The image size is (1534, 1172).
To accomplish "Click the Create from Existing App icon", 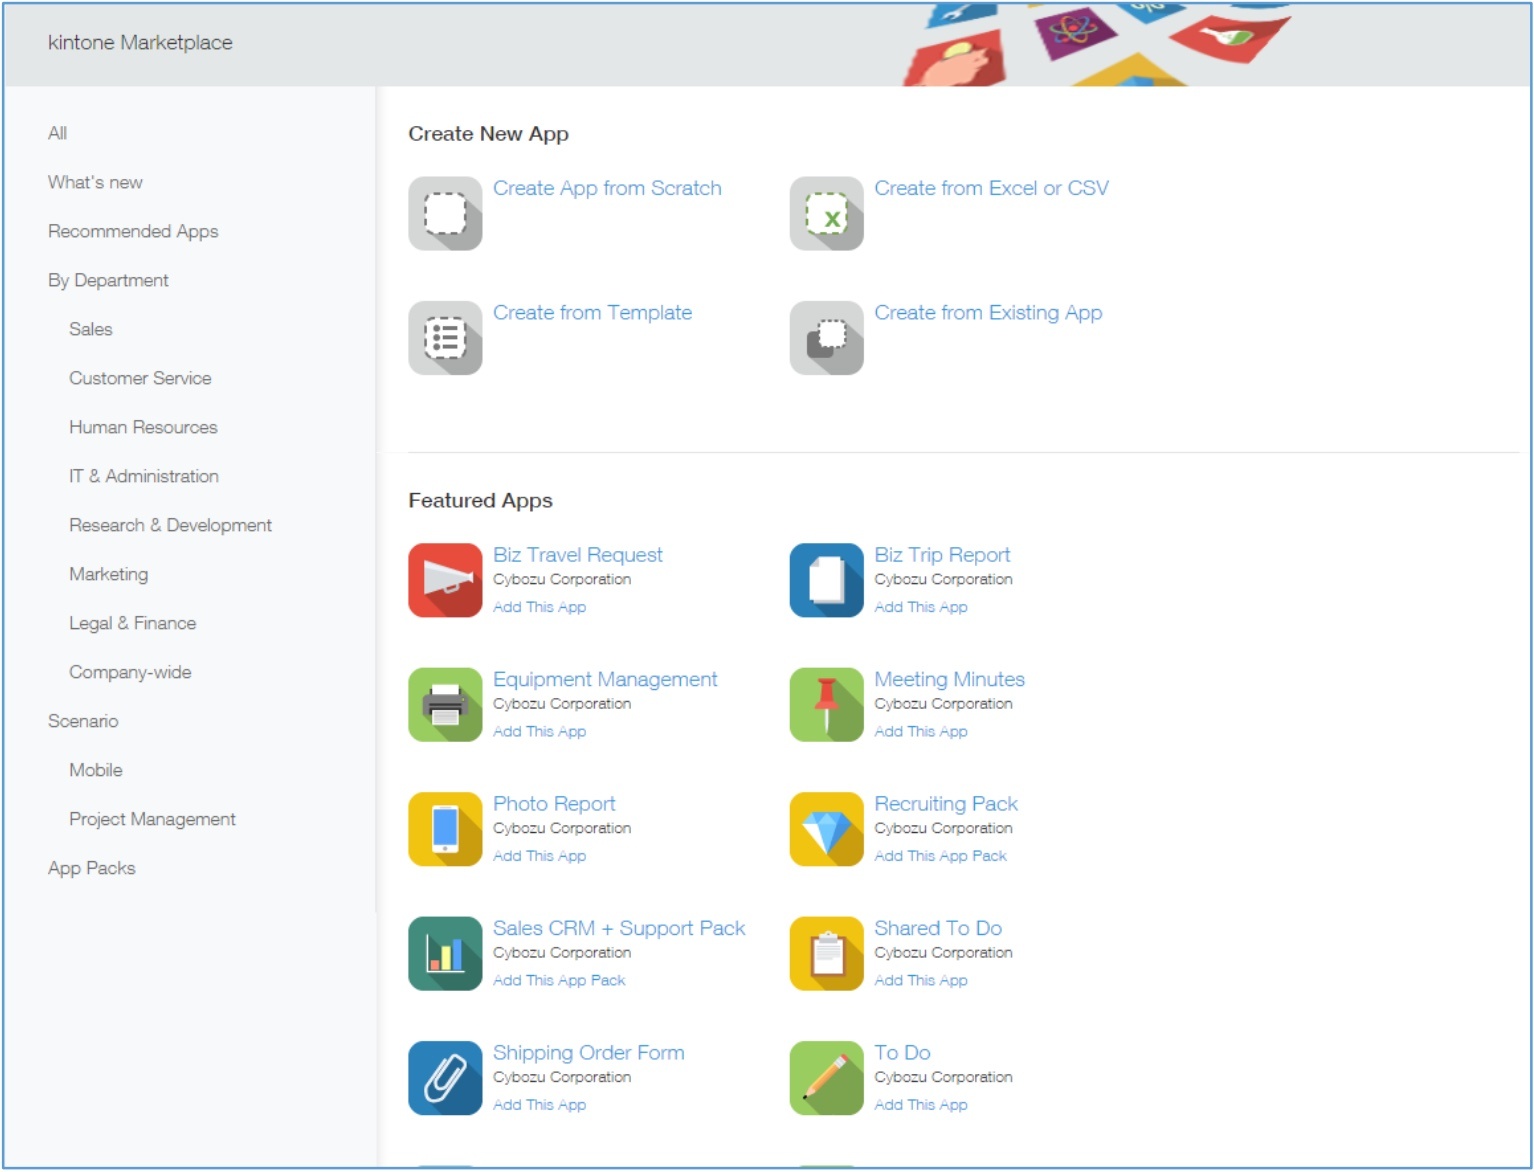I will (826, 338).
